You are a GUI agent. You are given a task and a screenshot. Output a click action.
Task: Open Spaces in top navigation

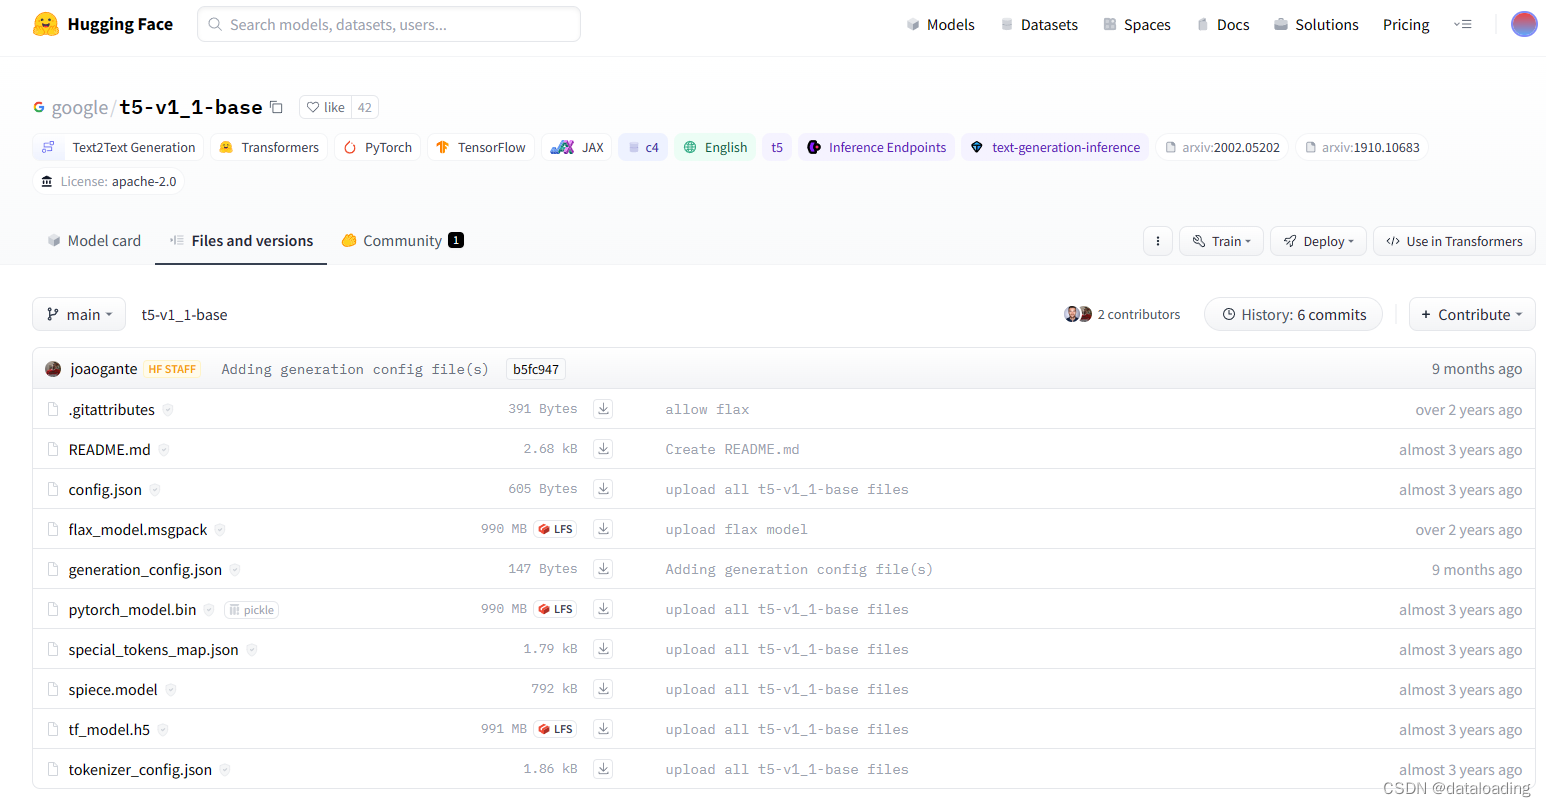point(1137,24)
